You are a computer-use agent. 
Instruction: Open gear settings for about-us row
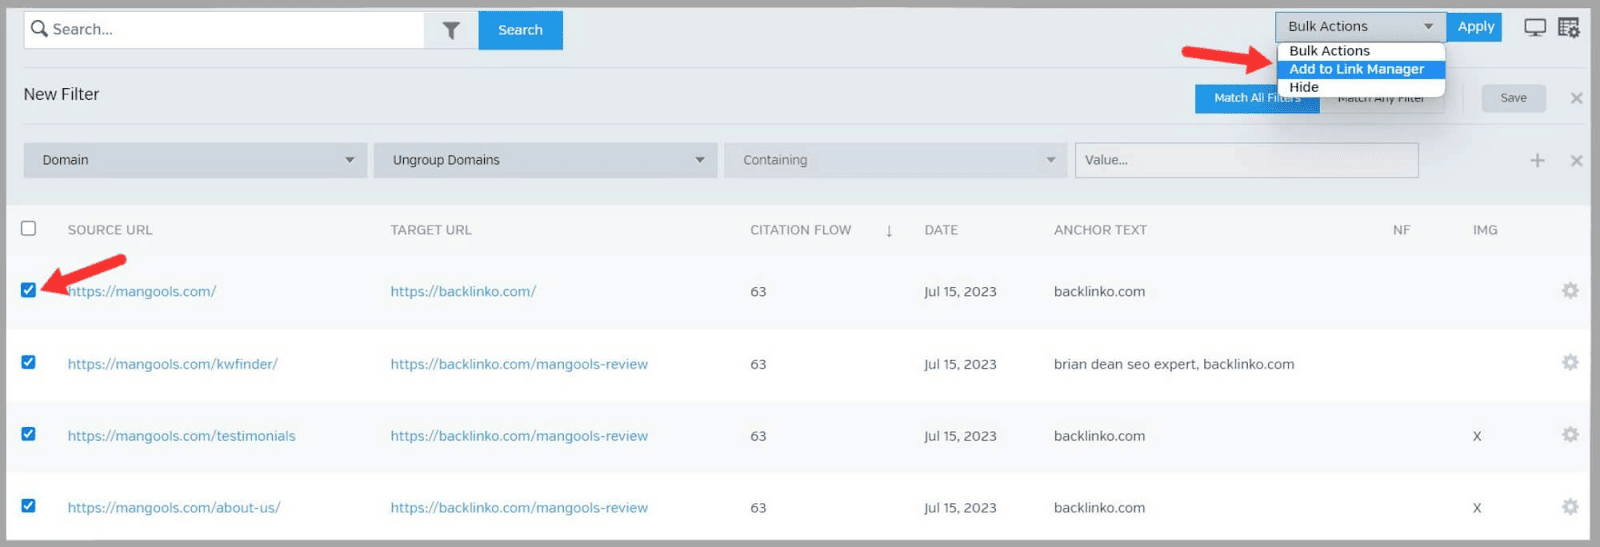(1570, 507)
